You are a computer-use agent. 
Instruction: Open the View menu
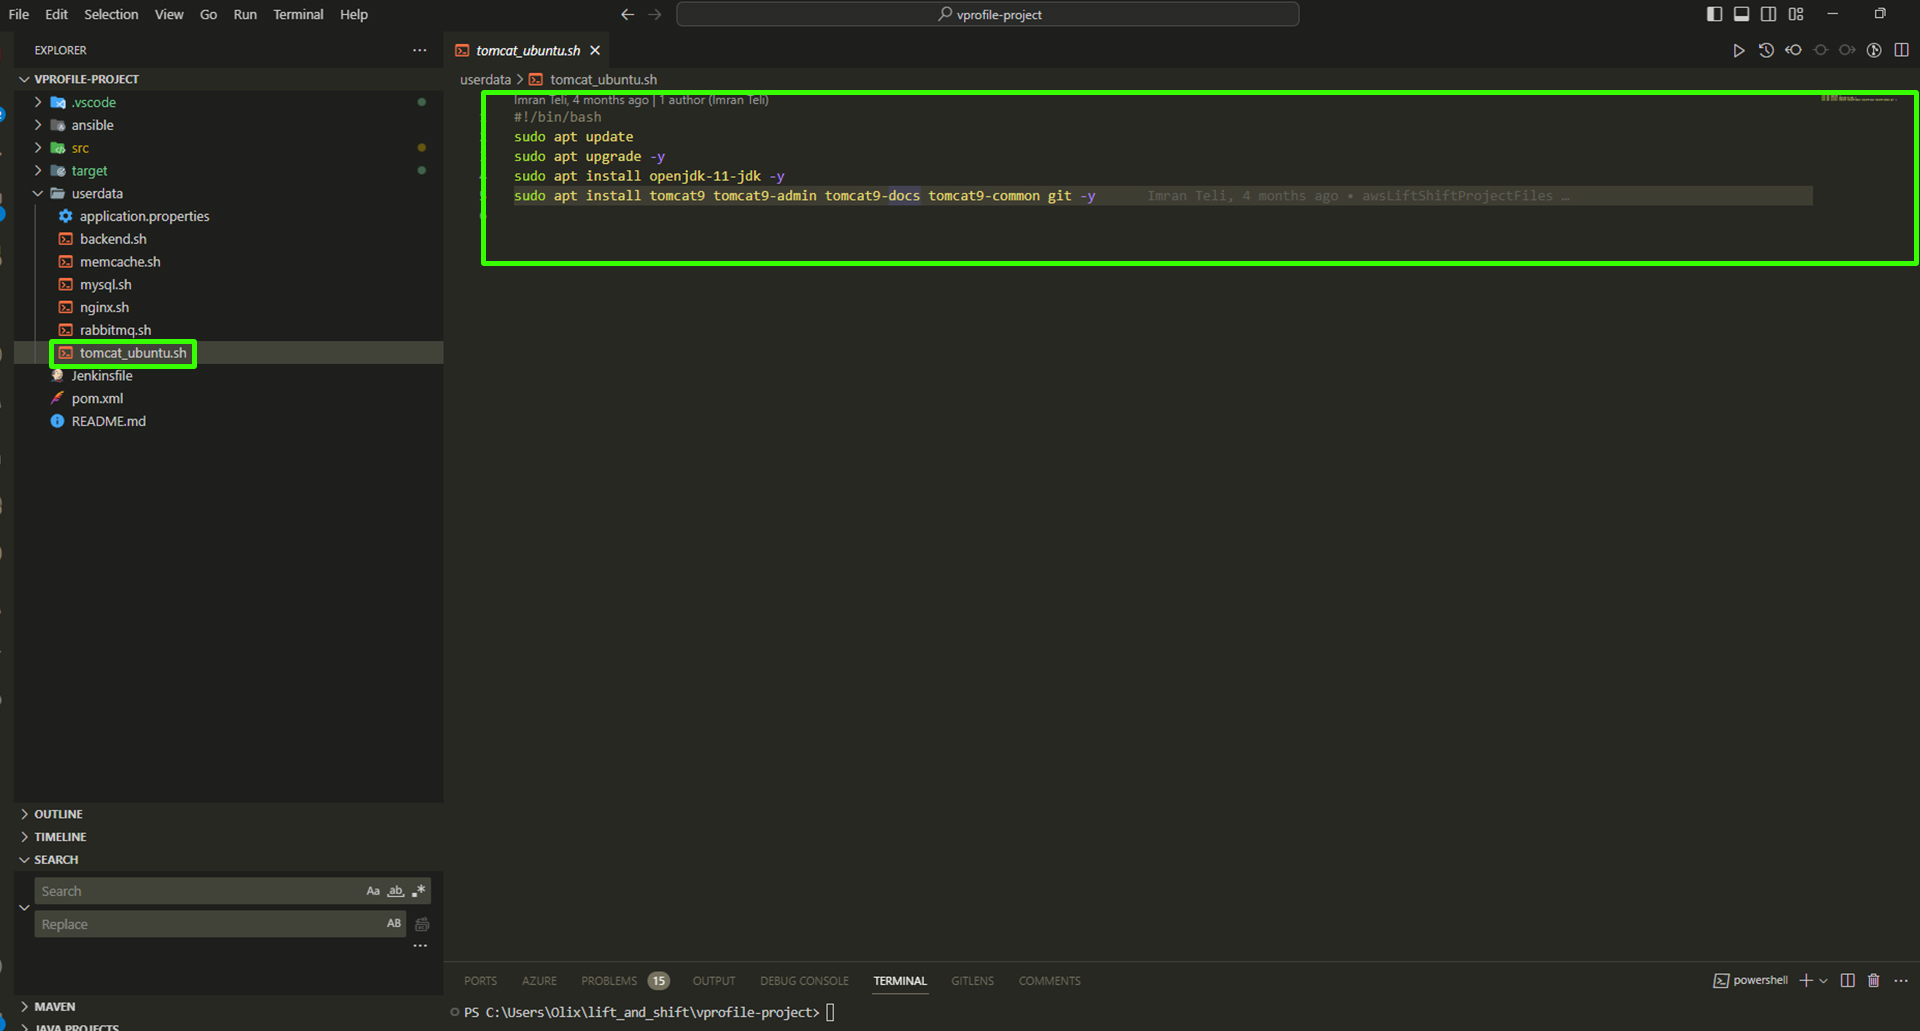[x=169, y=14]
